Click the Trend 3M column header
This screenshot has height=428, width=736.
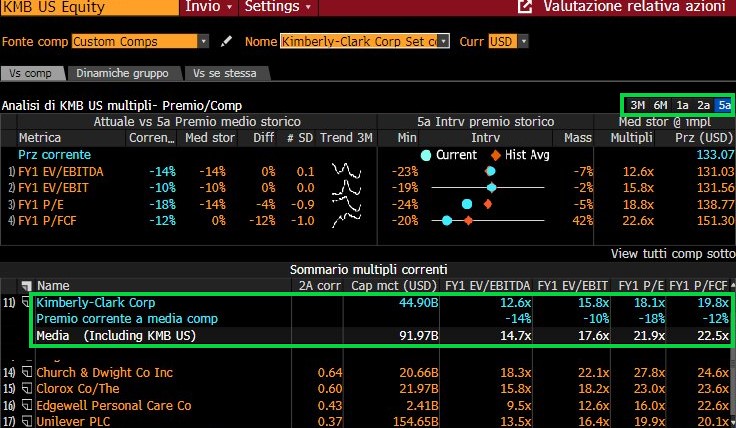(x=346, y=138)
